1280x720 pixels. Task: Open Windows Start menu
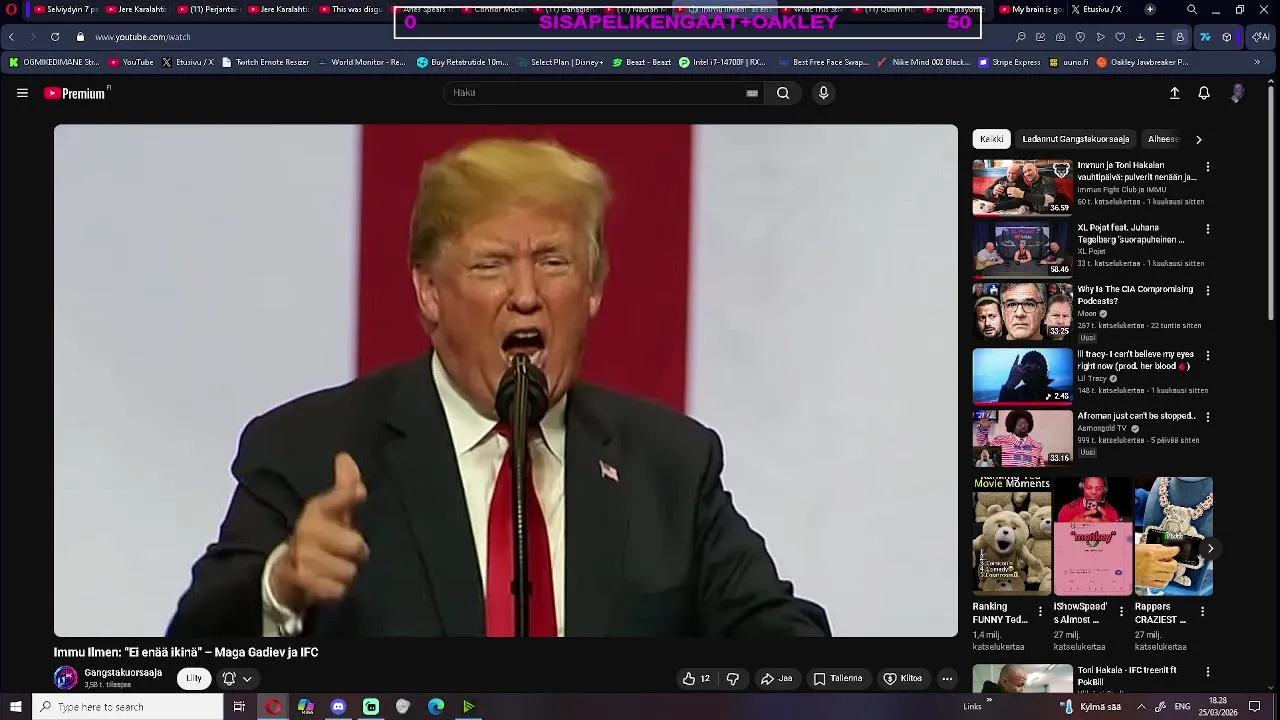coord(15,707)
